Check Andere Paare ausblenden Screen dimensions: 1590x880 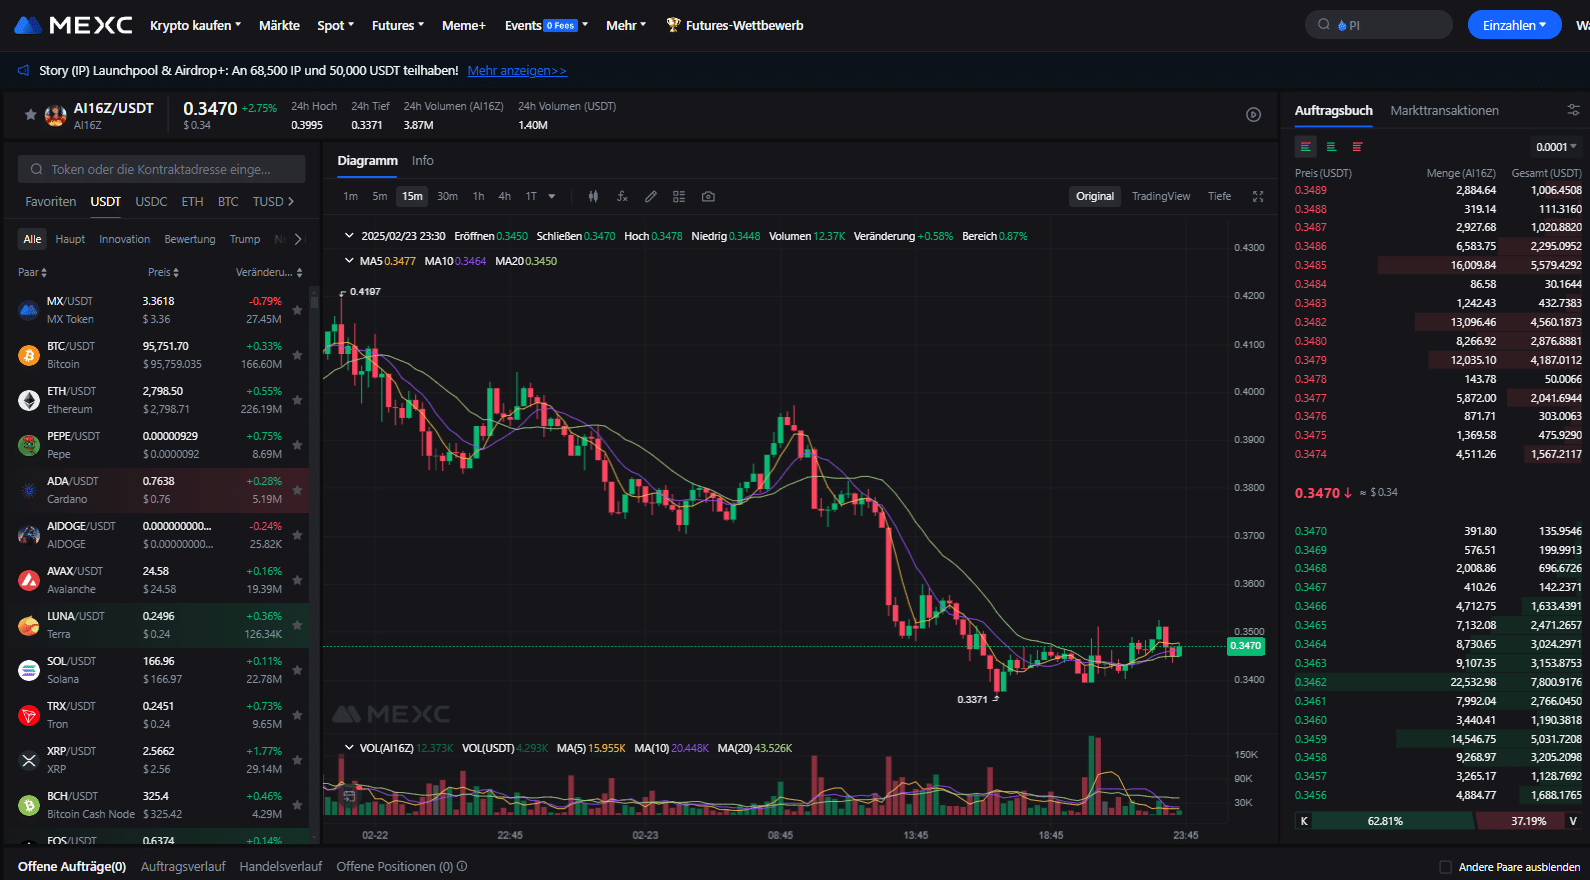(x=1445, y=867)
